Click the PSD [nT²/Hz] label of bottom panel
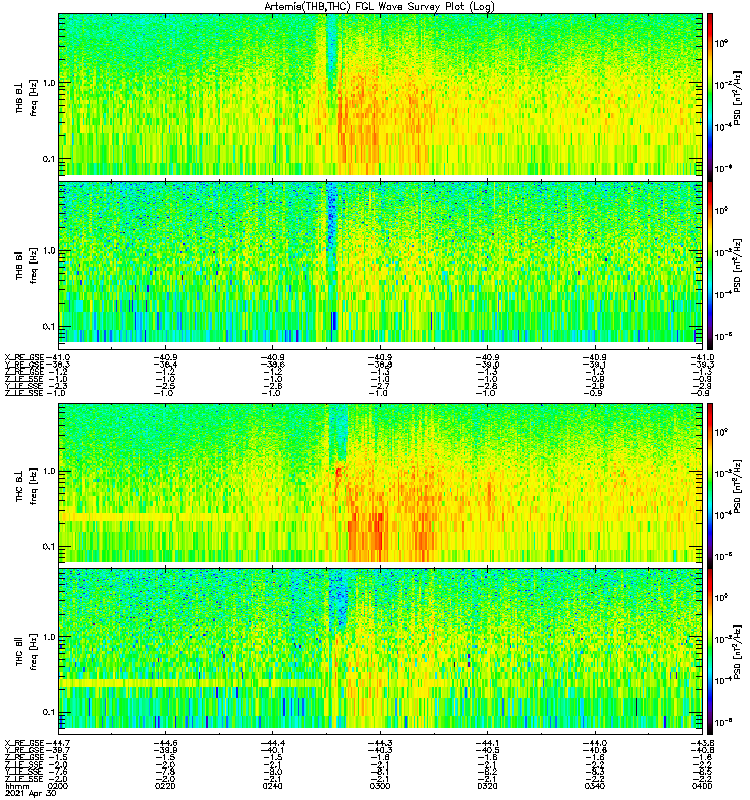 tap(737, 651)
